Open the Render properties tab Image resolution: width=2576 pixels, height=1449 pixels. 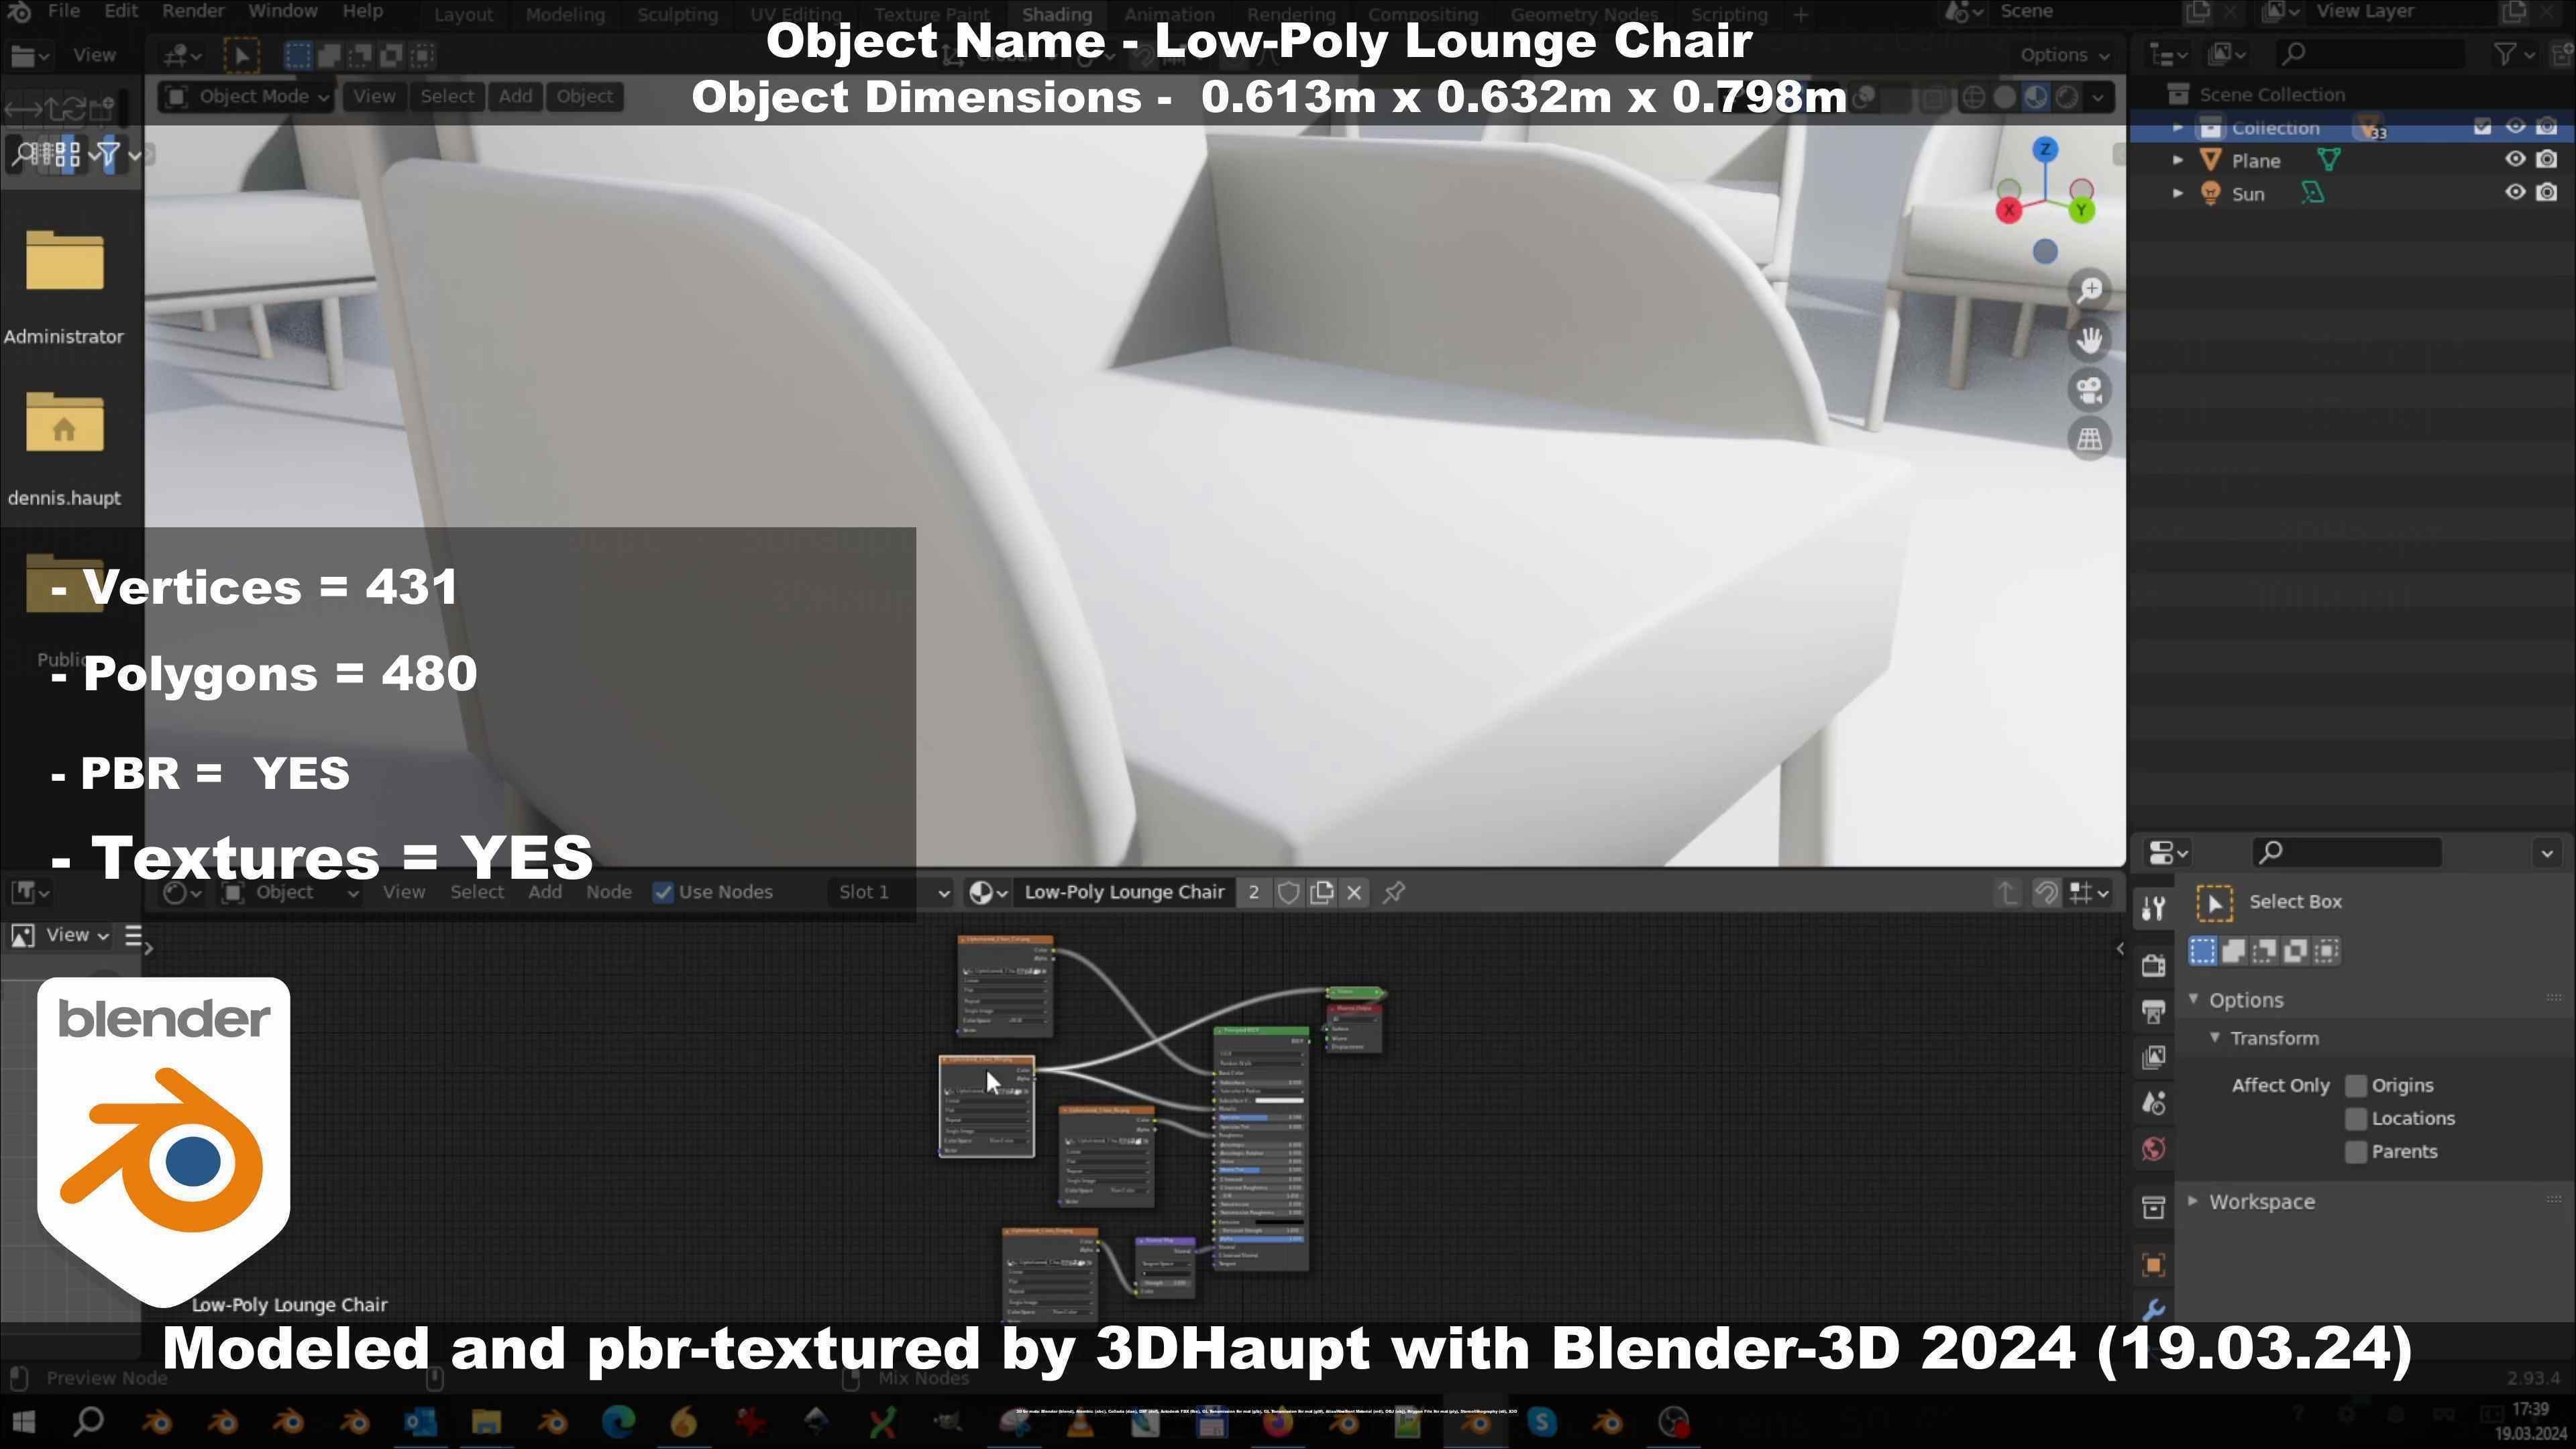pos(2153,965)
